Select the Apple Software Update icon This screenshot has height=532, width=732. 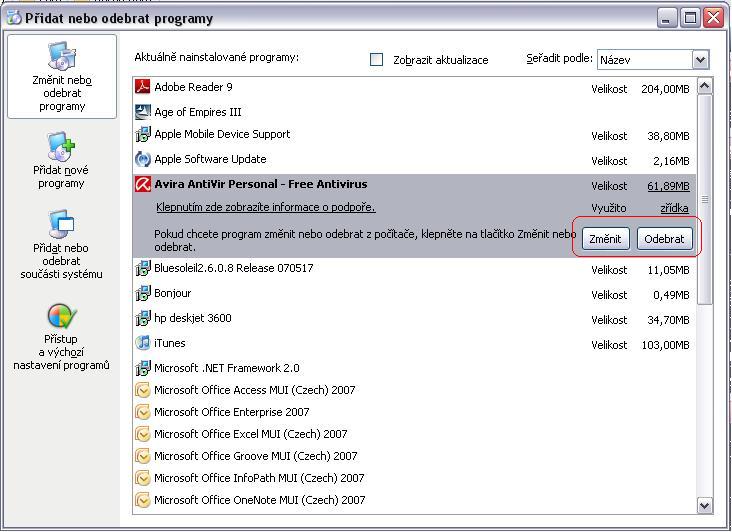click(x=143, y=159)
